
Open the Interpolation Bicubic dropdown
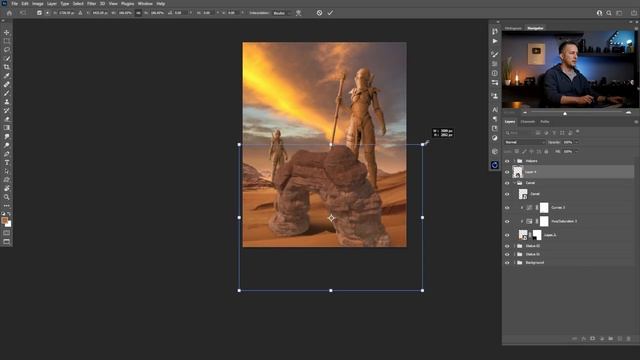[282, 13]
